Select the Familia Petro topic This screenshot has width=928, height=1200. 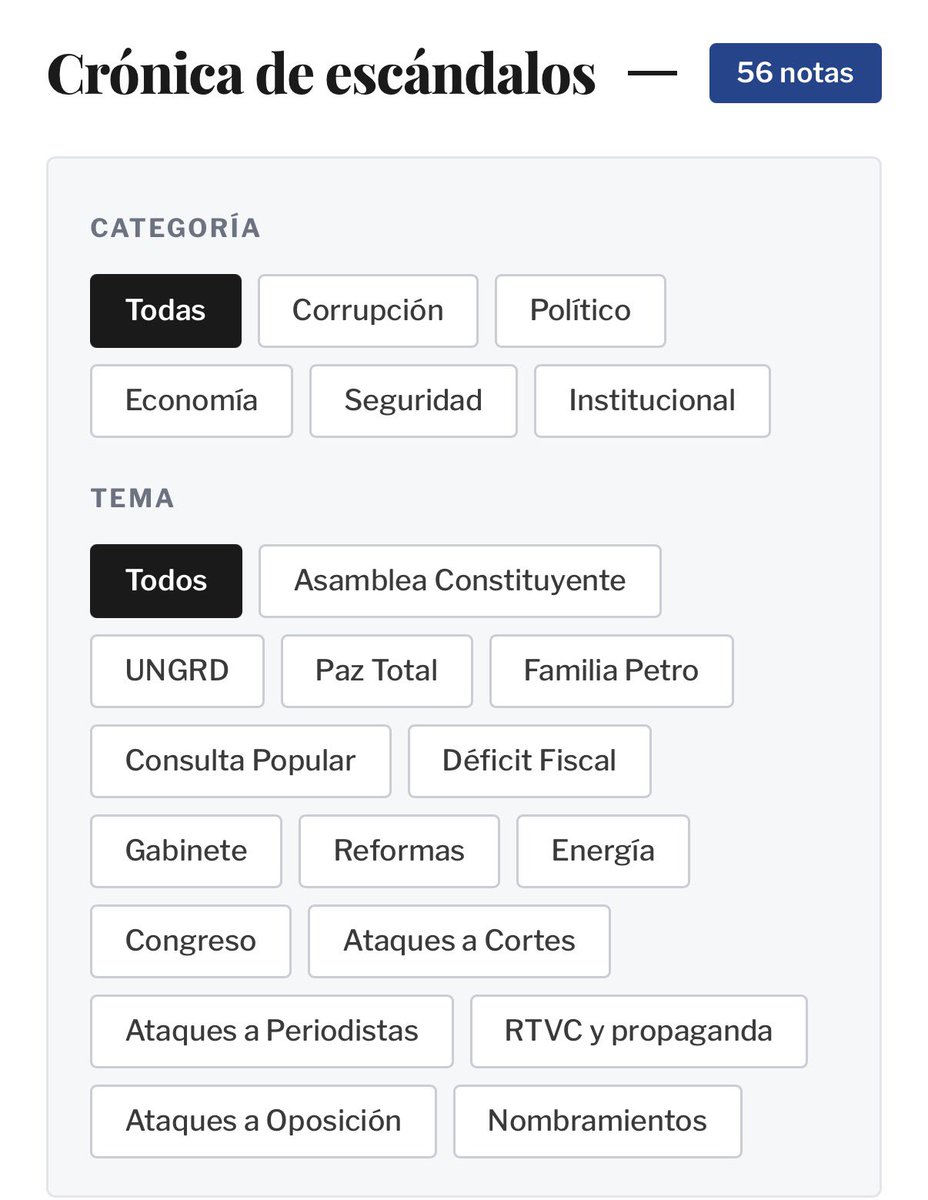611,671
